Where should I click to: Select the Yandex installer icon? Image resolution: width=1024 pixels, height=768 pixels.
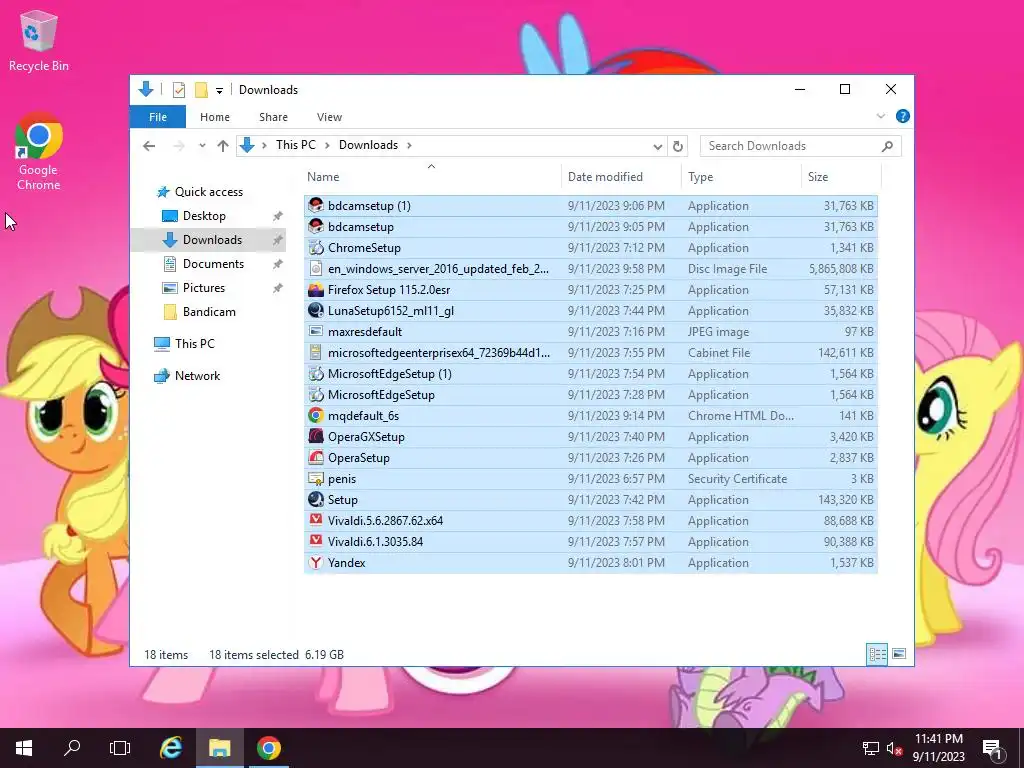point(316,562)
